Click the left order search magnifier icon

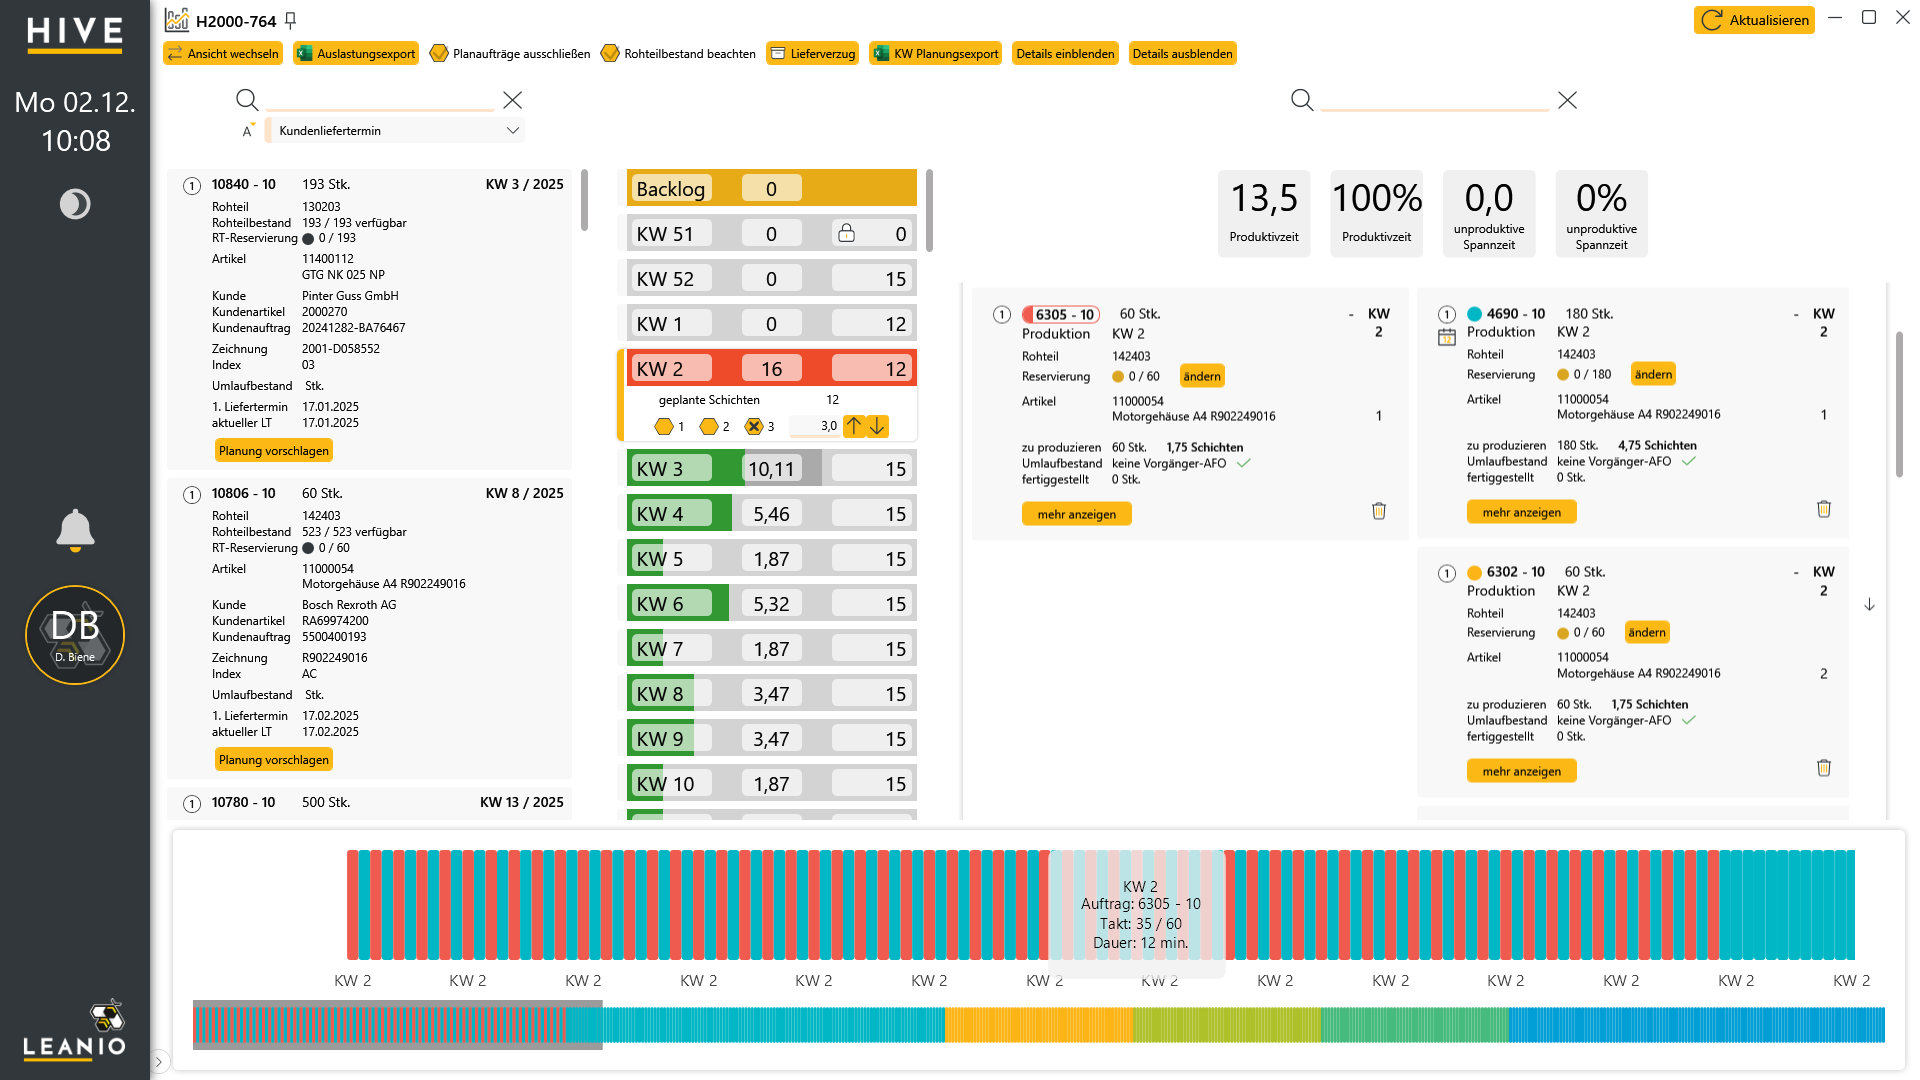point(247,100)
